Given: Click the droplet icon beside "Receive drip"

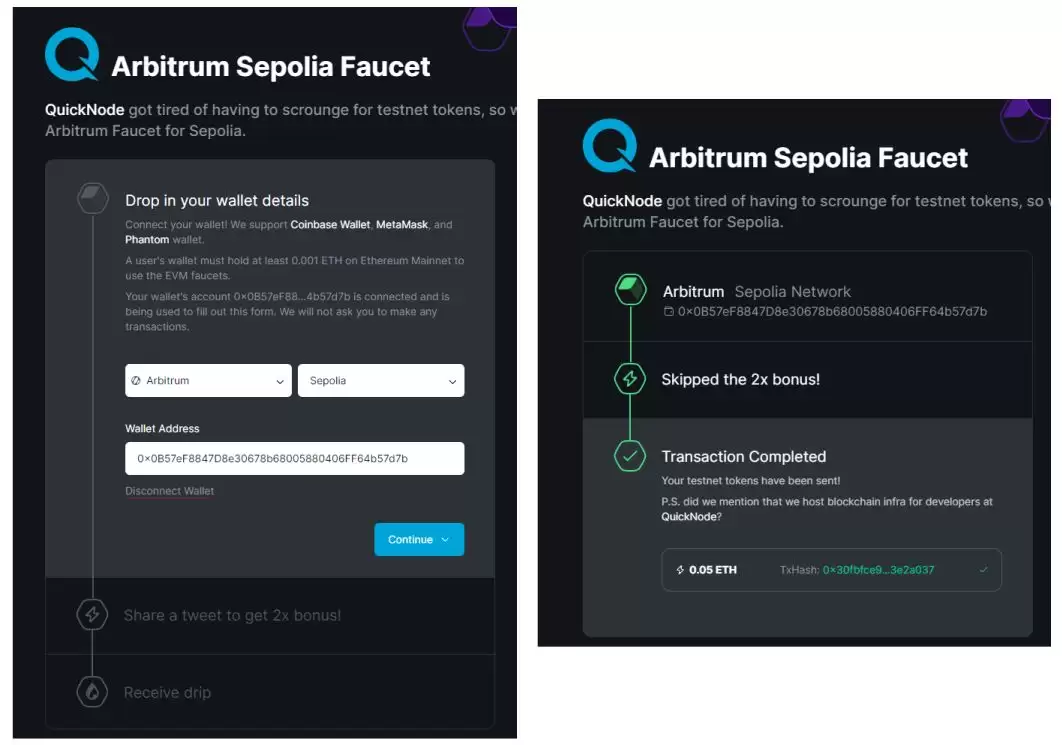Looking at the screenshot, I should (x=93, y=692).
